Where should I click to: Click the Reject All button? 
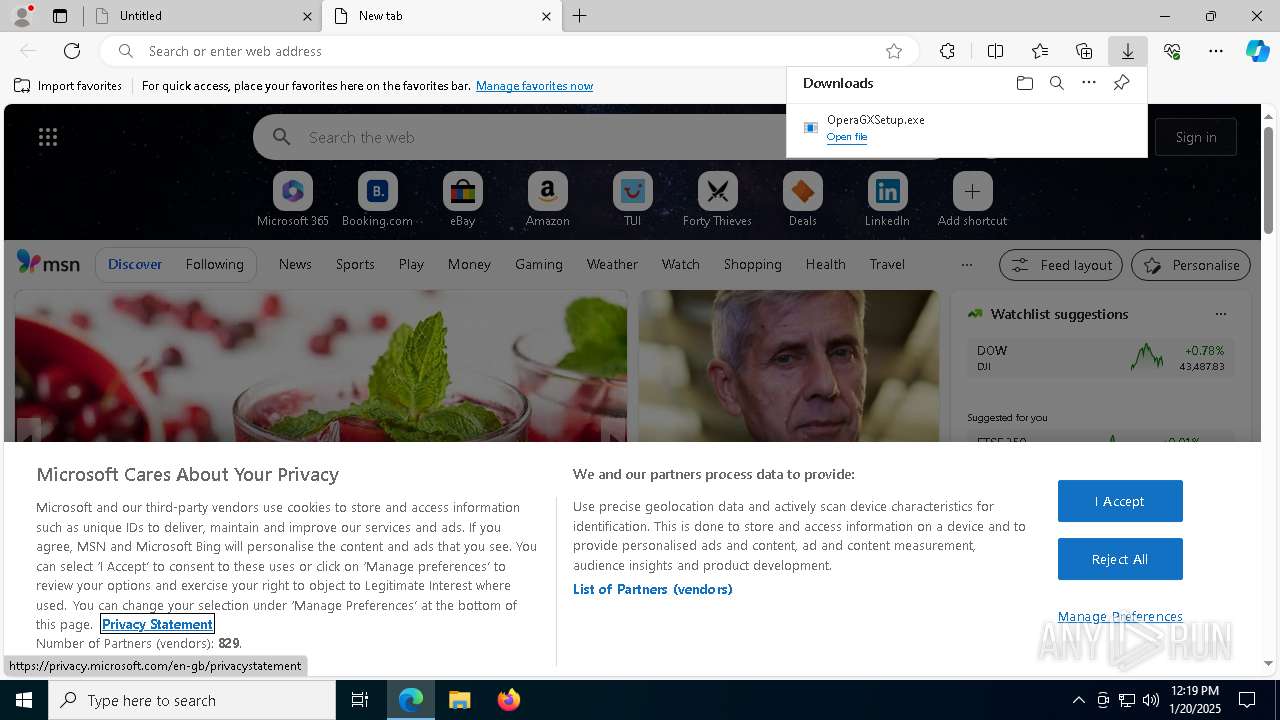(1120, 559)
